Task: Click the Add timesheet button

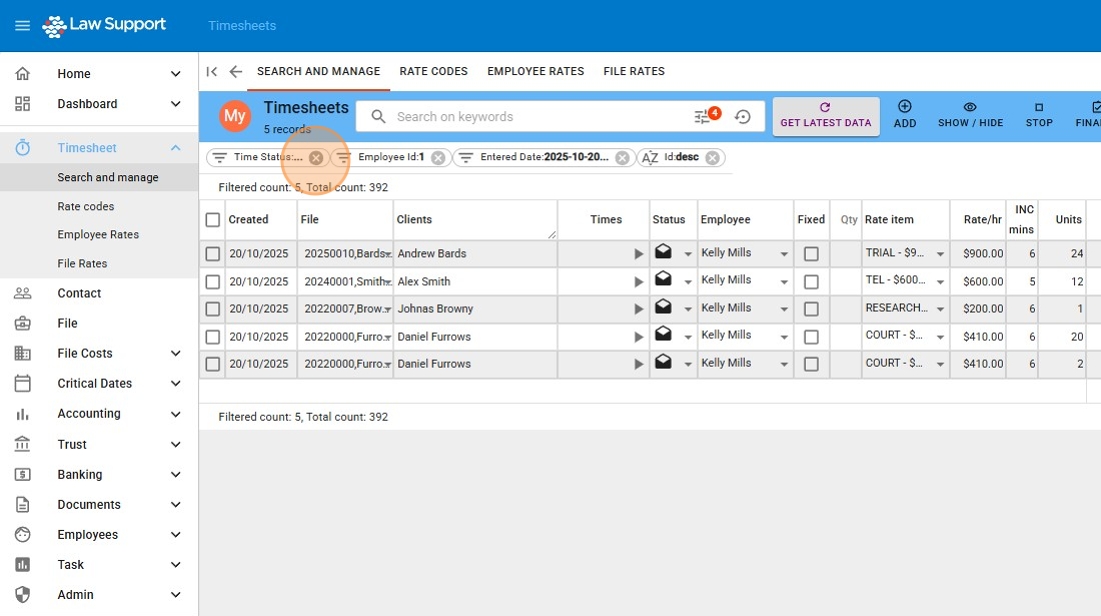Action: [904, 114]
